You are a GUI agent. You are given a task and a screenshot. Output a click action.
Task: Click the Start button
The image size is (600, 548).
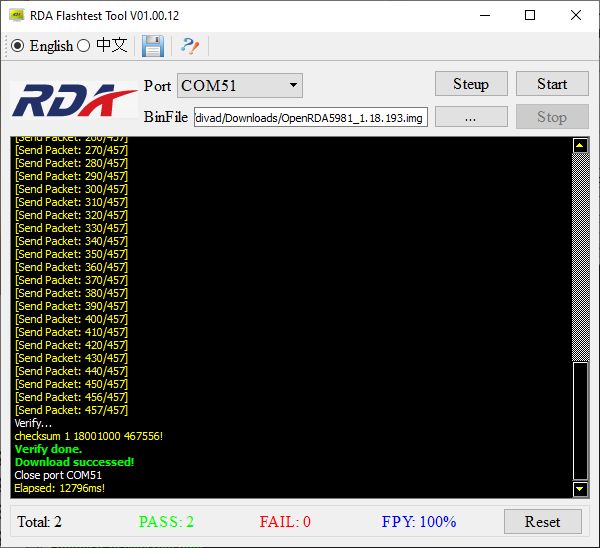click(552, 84)
